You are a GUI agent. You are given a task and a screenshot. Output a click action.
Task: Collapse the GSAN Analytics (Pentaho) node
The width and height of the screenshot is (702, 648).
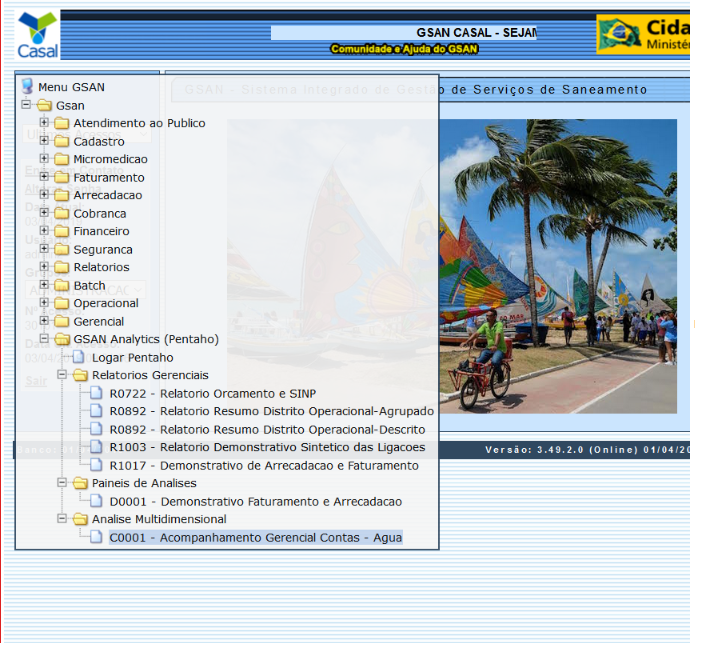(44, 339)
